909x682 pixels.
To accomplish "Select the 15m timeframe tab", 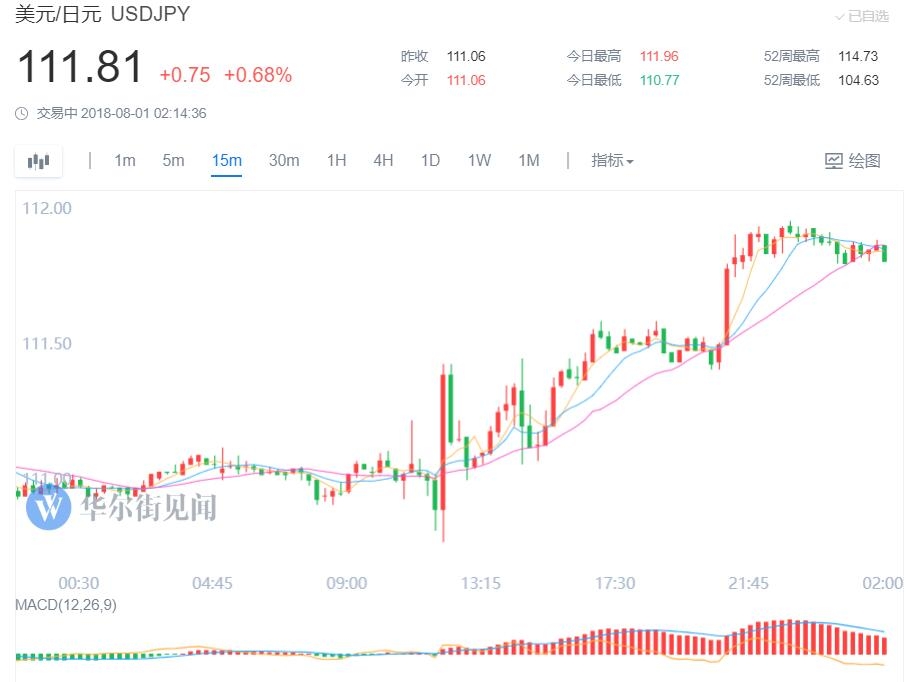I will [227, 160].
